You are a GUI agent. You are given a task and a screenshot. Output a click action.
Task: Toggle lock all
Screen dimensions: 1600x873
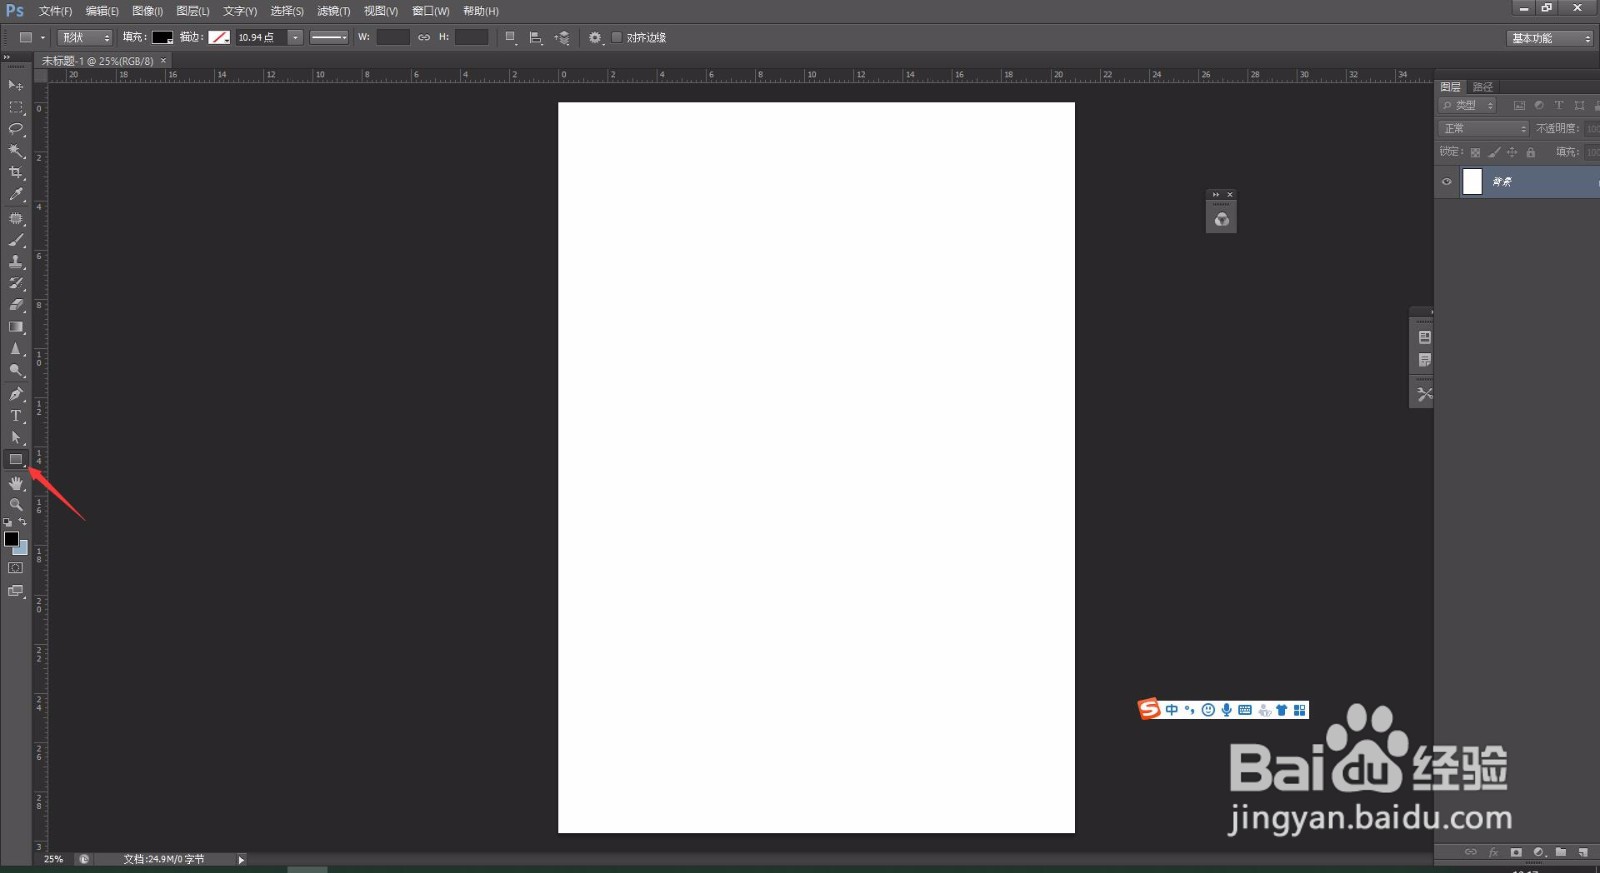(x=1531, y=152)
